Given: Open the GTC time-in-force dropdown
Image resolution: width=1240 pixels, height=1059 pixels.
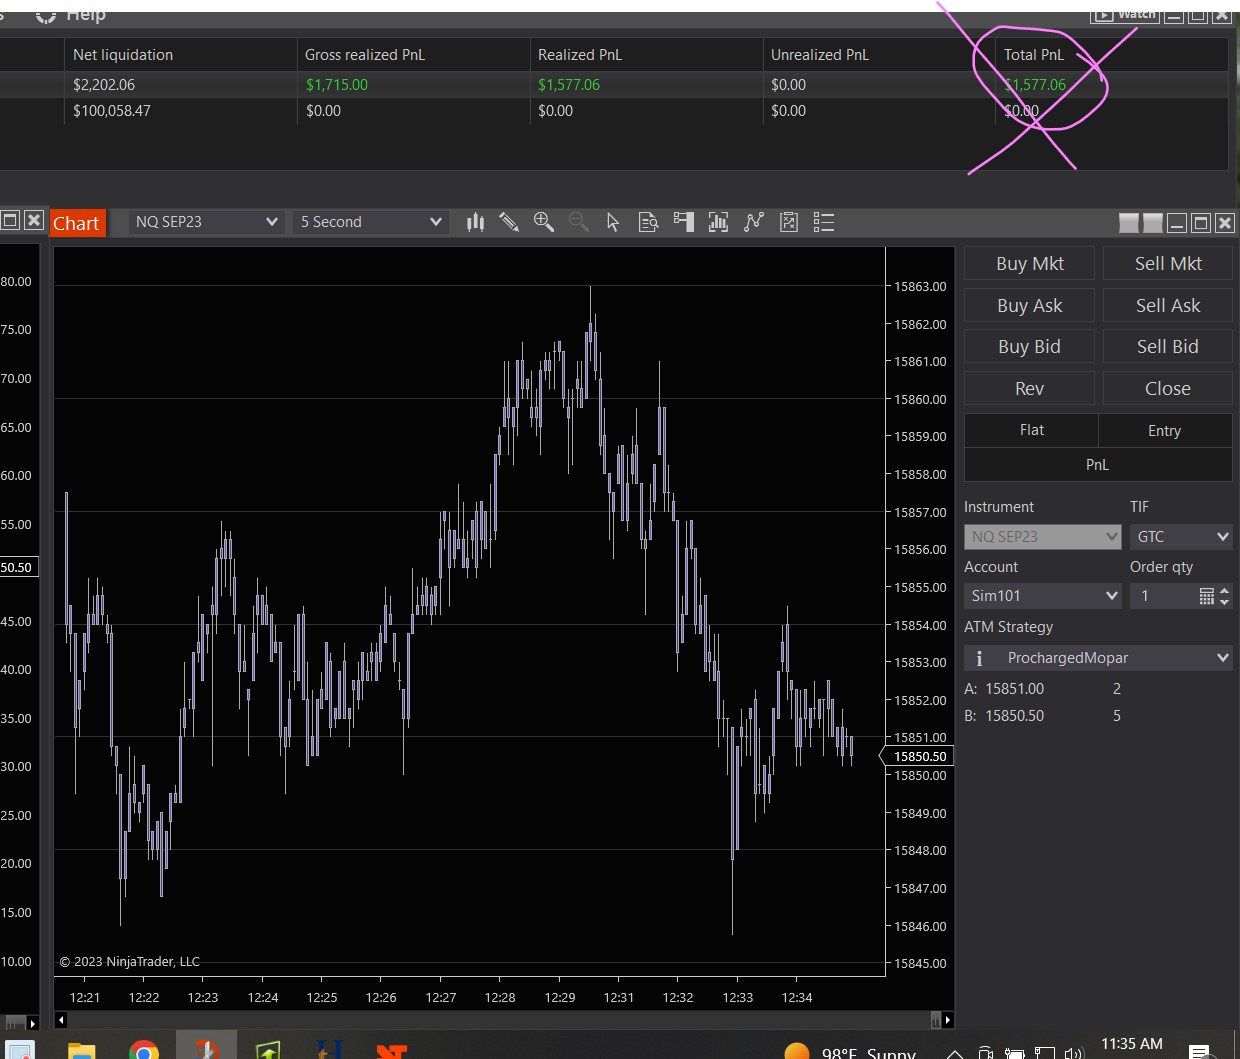Looking at the screenshot, I should click(1181, 537).
